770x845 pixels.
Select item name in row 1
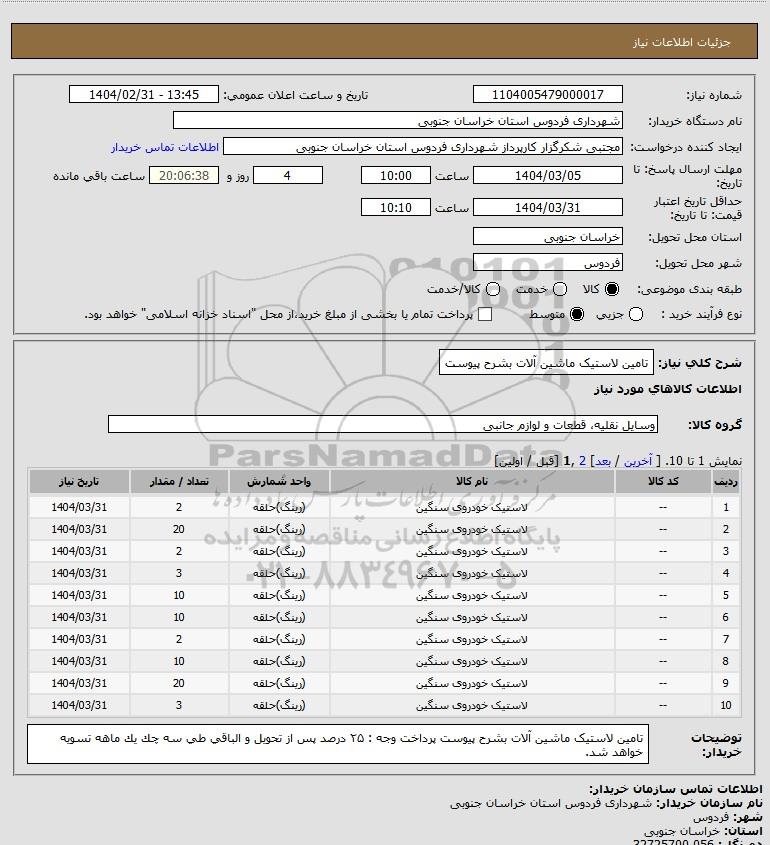click(472, 507)
